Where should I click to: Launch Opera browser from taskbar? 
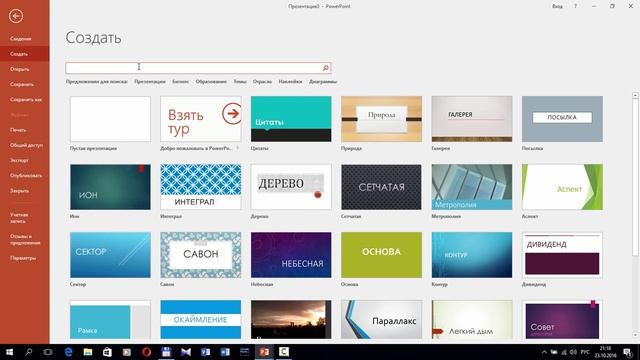[147, 352]
